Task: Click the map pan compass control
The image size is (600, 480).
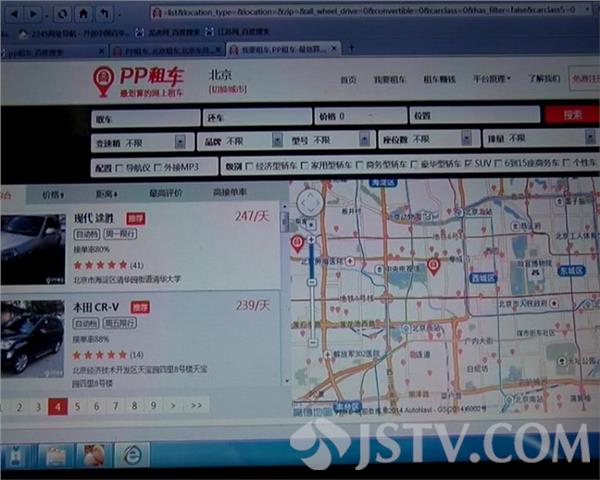Action: [311, 203]
